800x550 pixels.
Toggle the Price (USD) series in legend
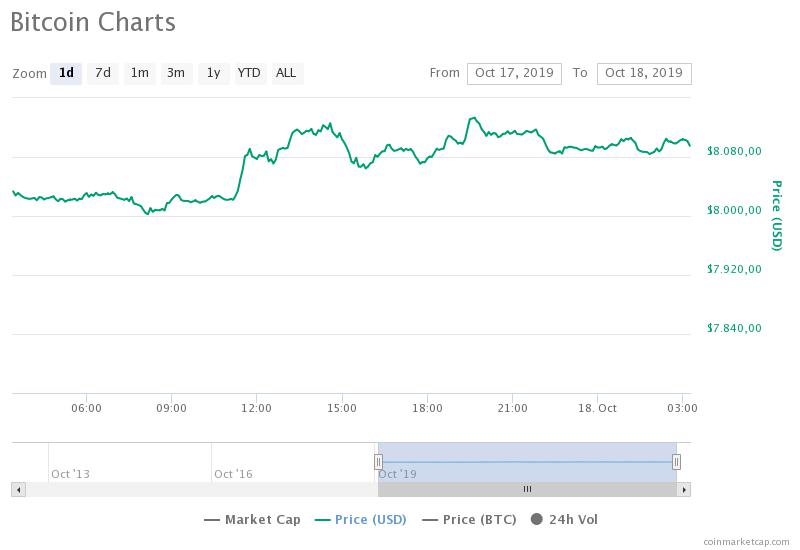click(361, 519)
